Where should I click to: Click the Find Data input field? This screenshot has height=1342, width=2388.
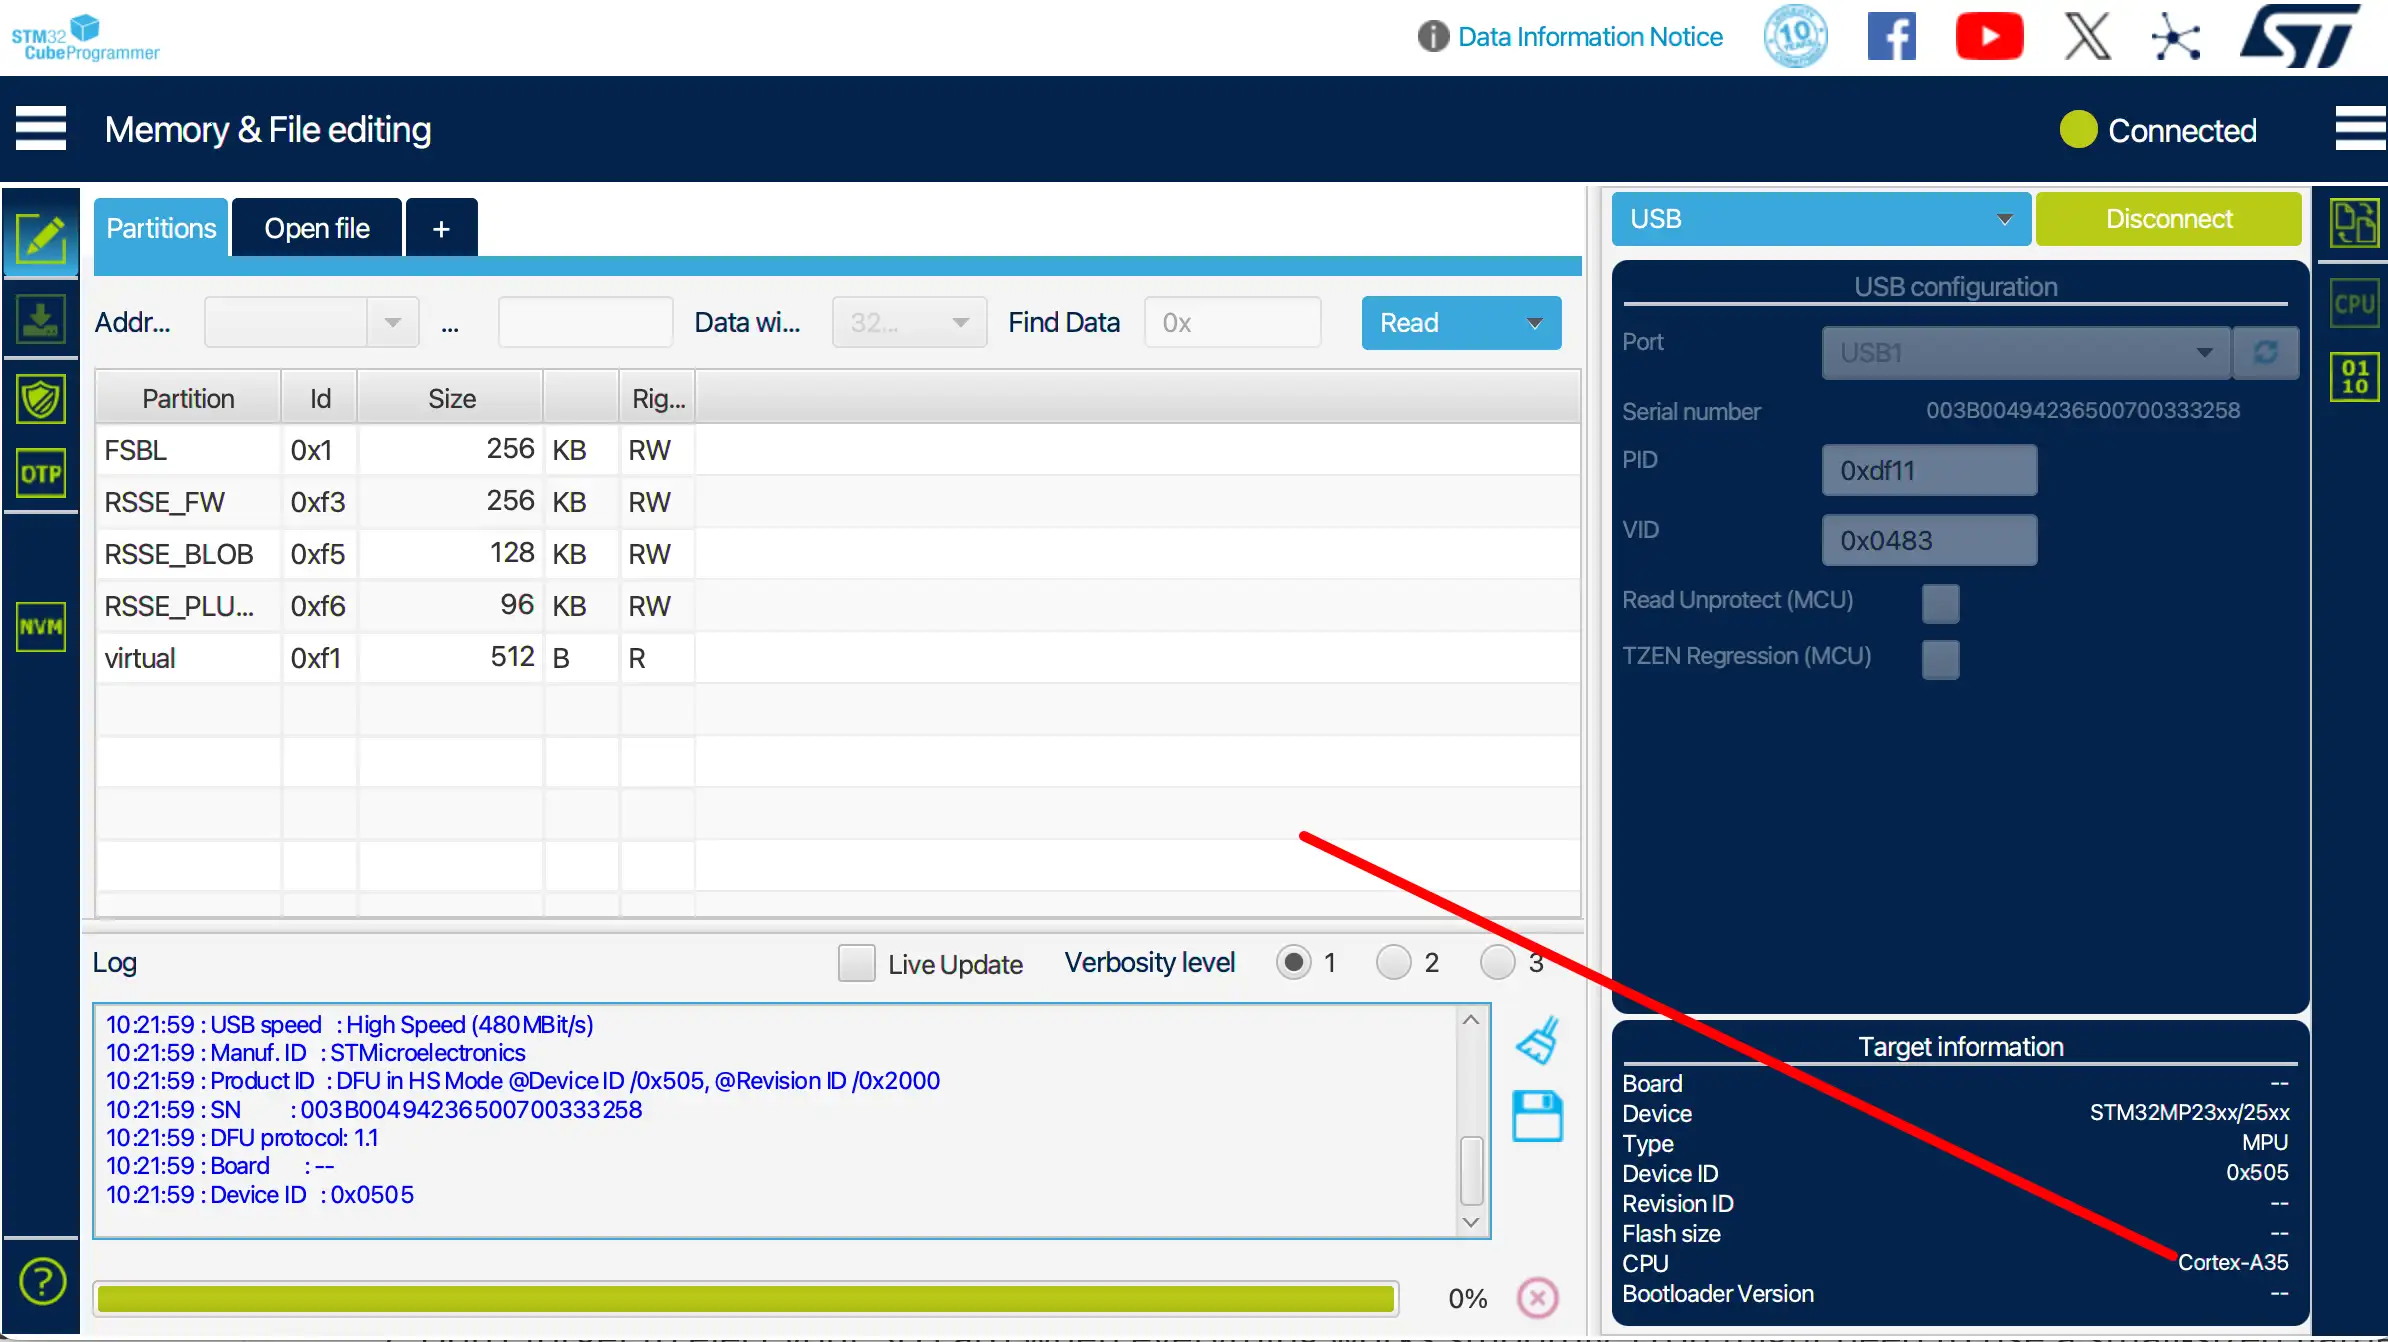pos(1232,322)
